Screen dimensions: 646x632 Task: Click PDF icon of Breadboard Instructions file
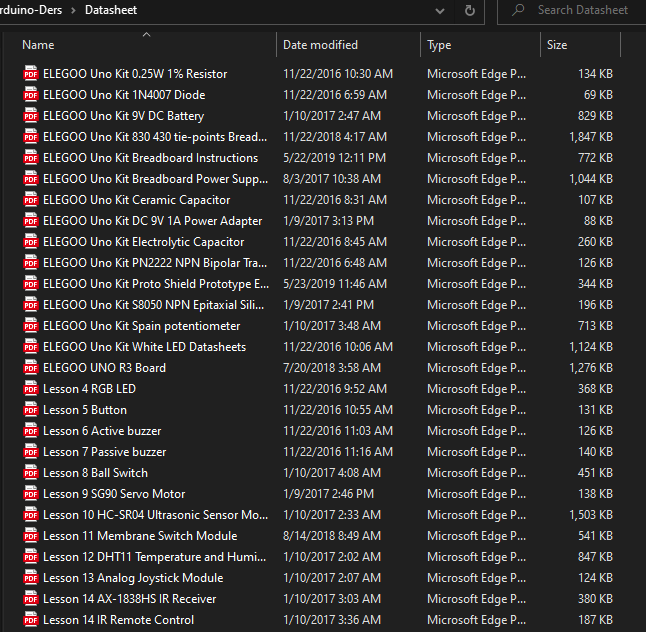(31, 158)
